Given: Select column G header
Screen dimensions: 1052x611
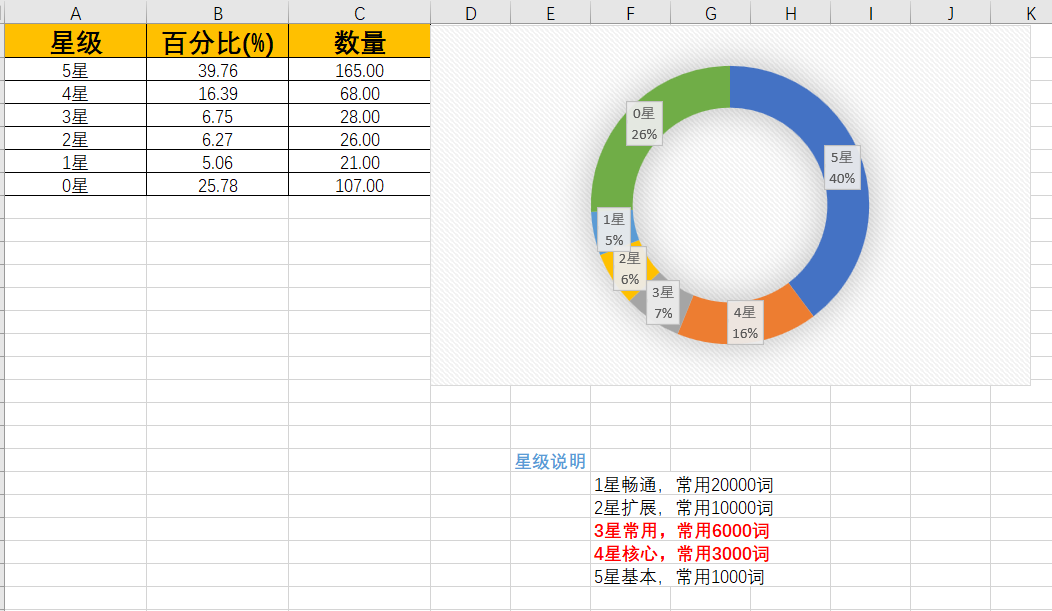Looking at the screenshot, I should (x=711, y=13).
